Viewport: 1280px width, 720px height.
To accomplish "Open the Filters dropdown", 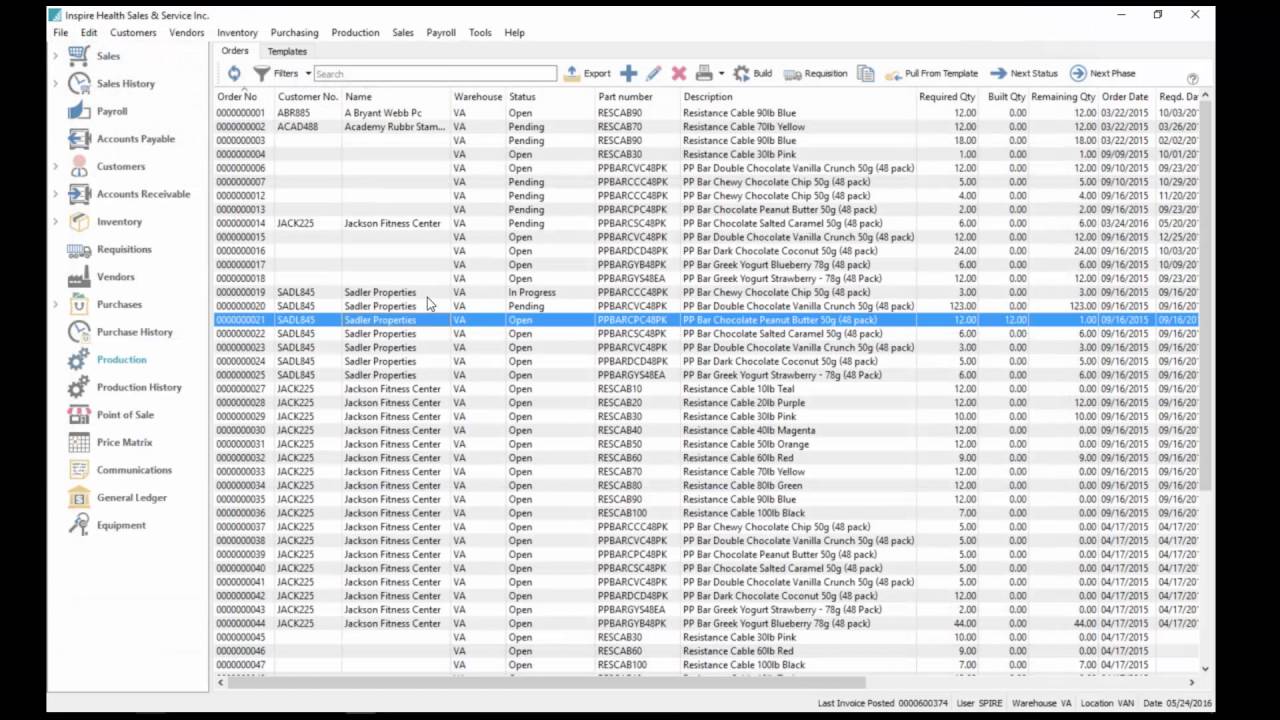I will coord(282,73).
